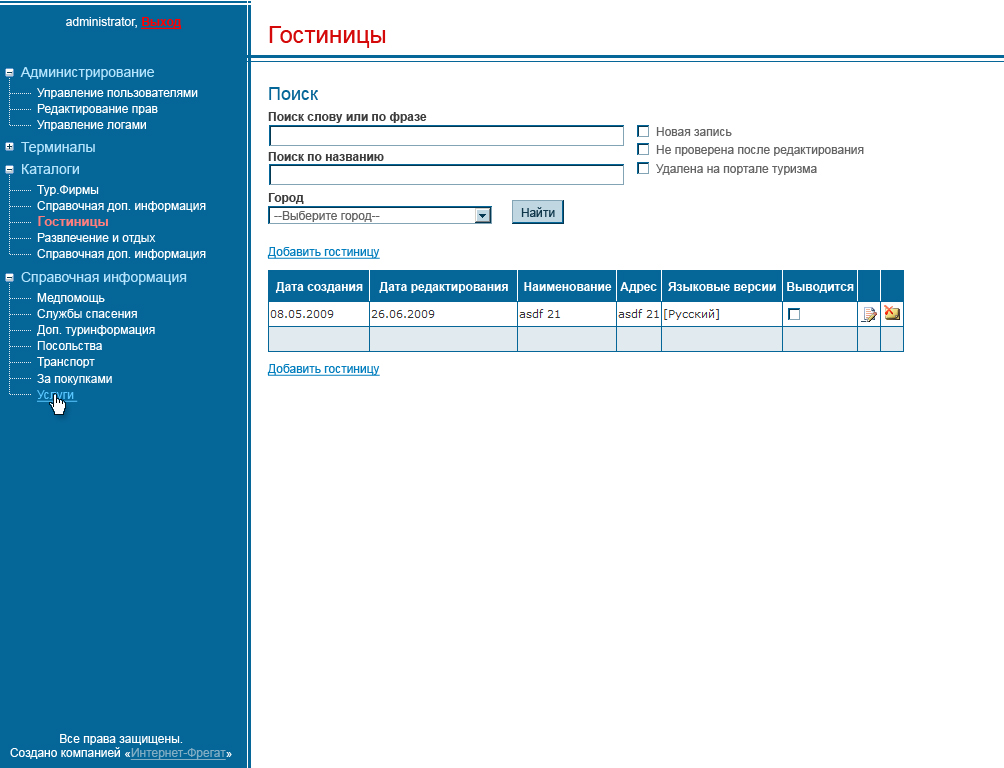Expand the Терминалы section toggle
1004x768 pixels.
[x=10, y=147]
